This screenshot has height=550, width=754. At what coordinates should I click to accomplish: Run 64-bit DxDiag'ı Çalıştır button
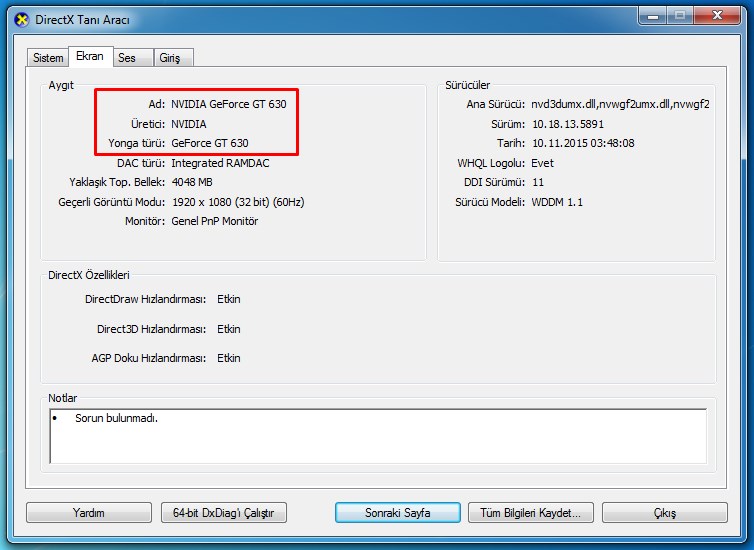(x=224, y=513)
